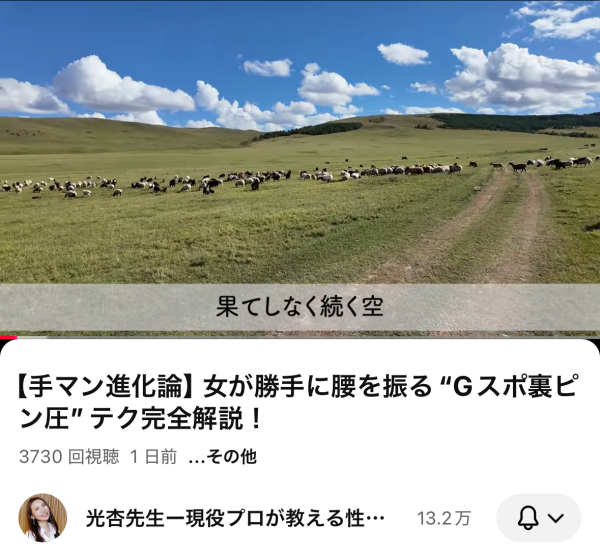Seek using the red progress bar
The width and height of the screenshot is (600, 553).
[x=8, y=338]
